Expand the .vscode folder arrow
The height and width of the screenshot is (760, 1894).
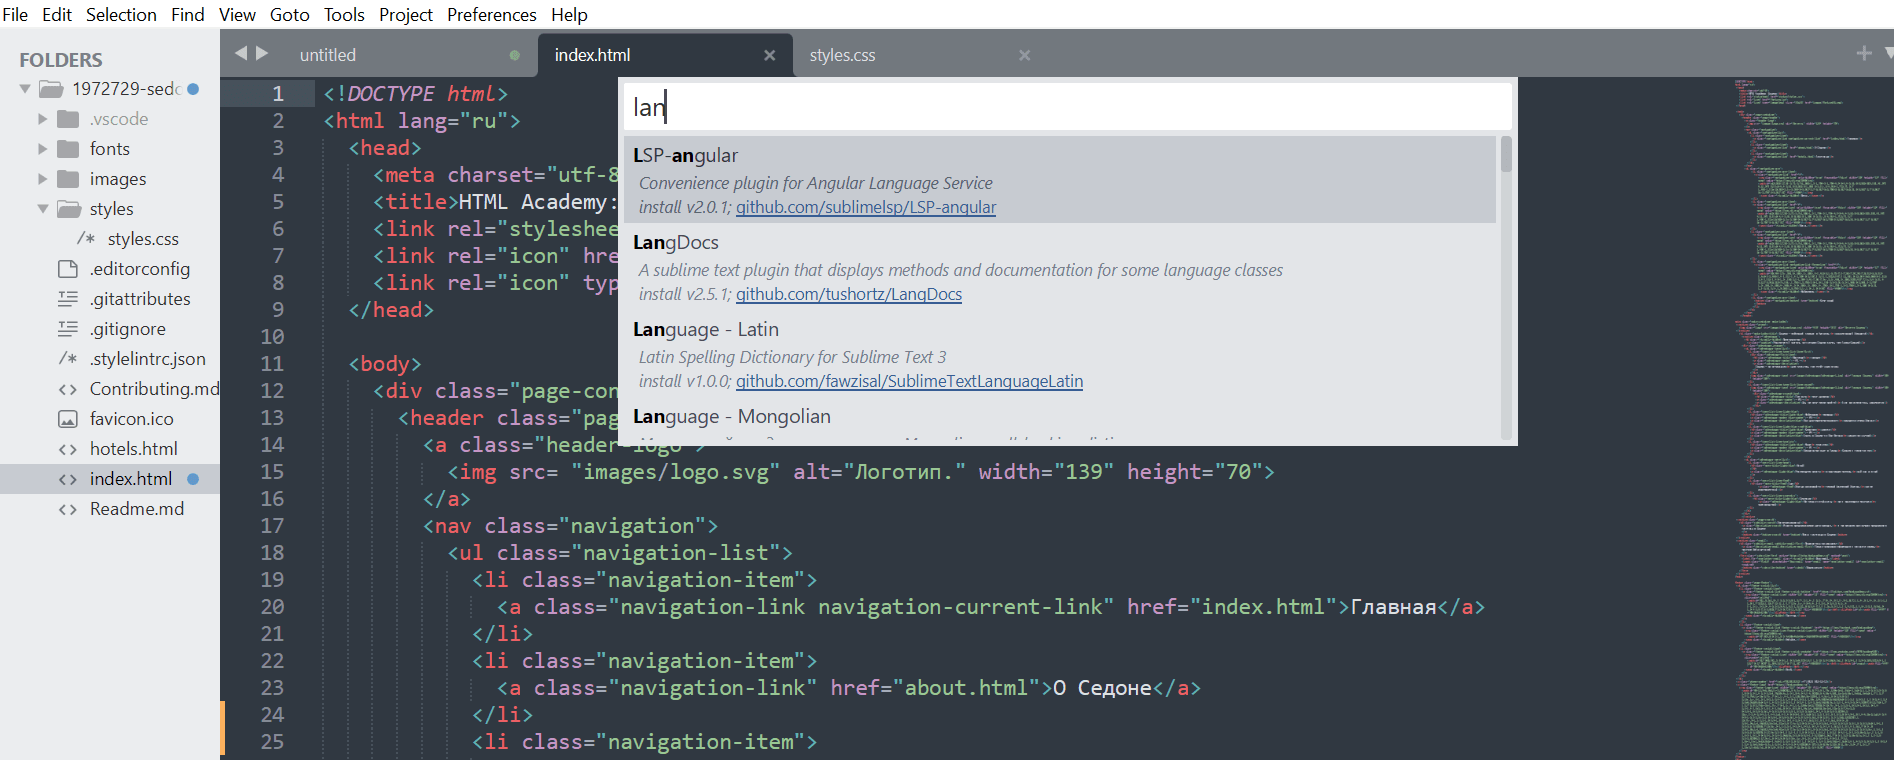42,119
